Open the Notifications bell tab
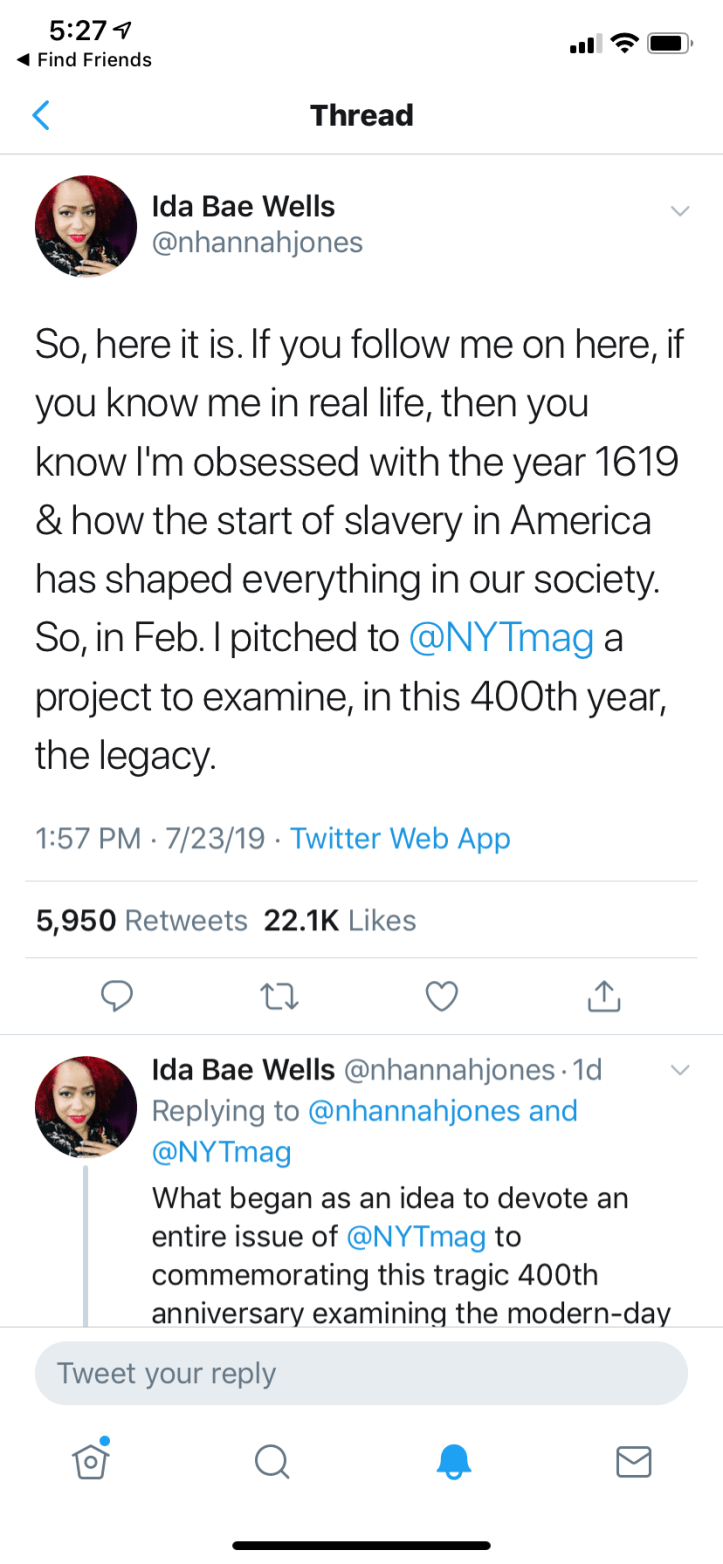 [x=452, y=1462]
